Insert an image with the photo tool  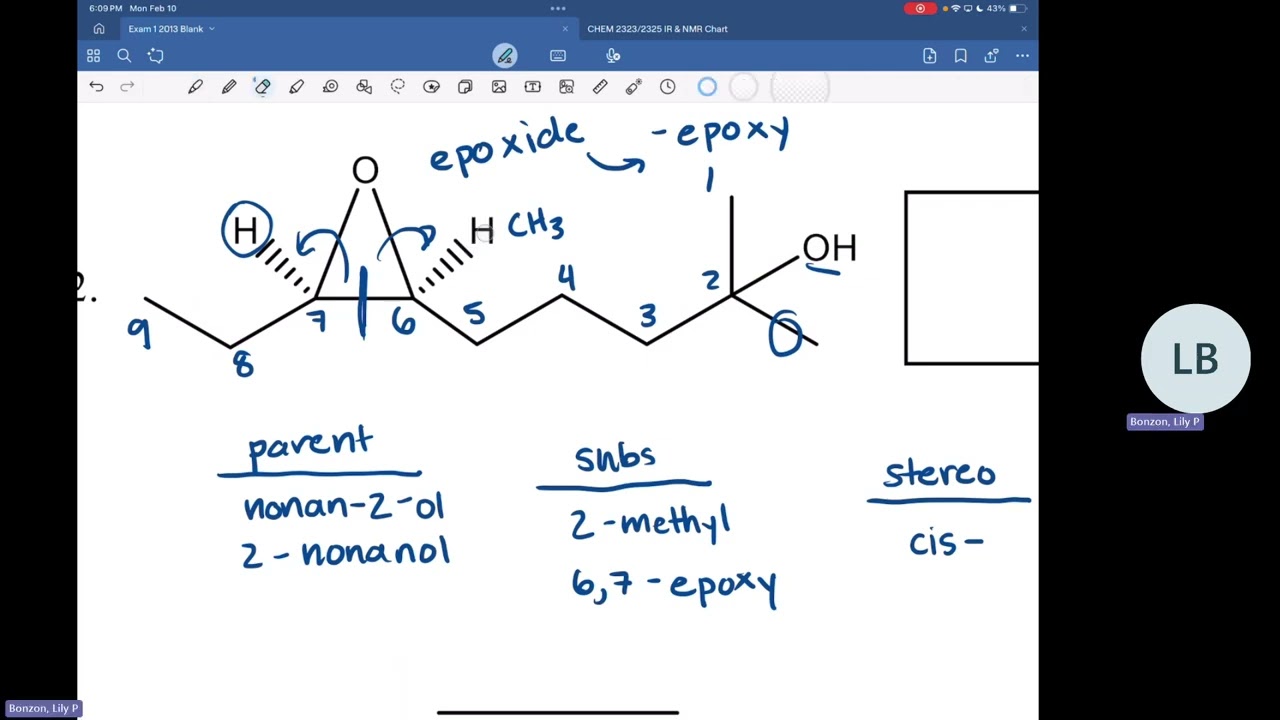point(499,87)
